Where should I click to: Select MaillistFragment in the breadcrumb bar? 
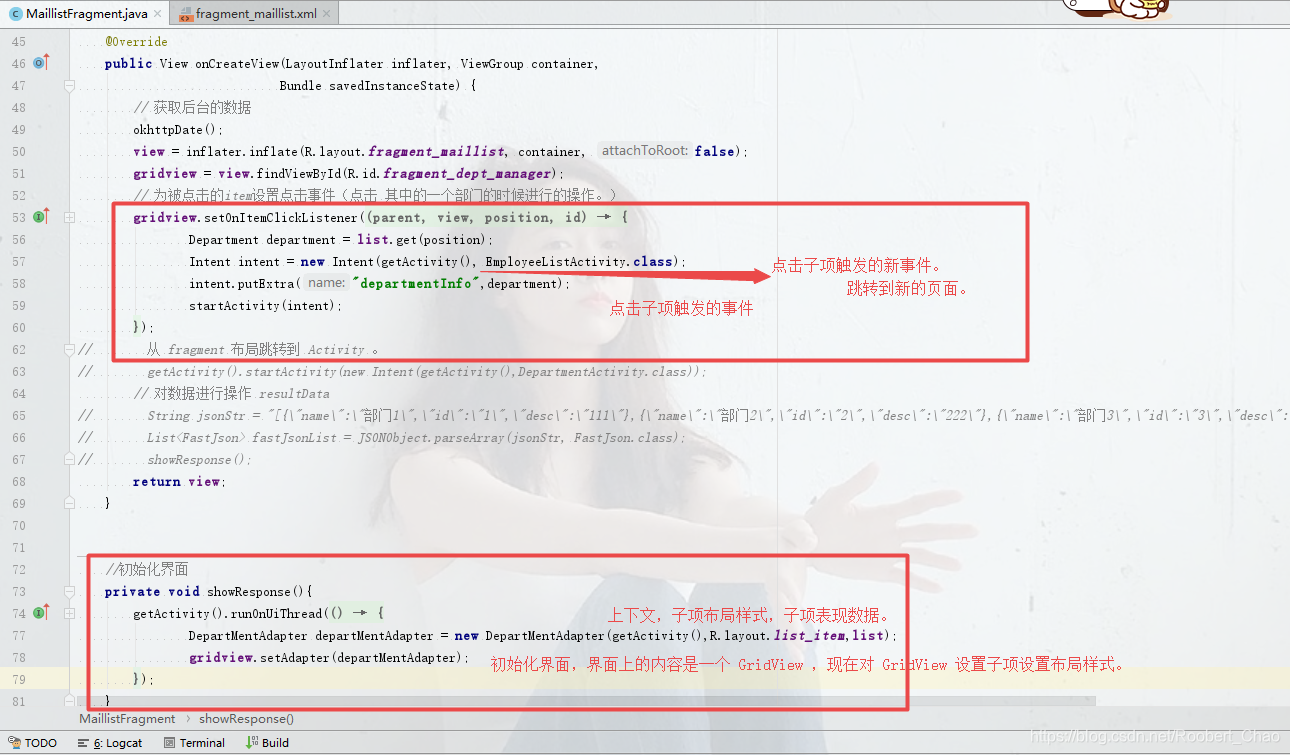pos(127,719)
